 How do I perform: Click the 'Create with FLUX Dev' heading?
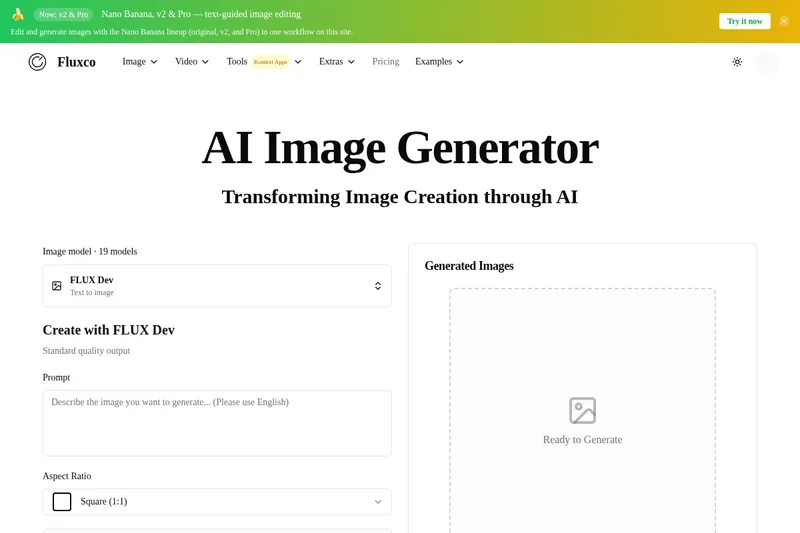coord(109,330)
